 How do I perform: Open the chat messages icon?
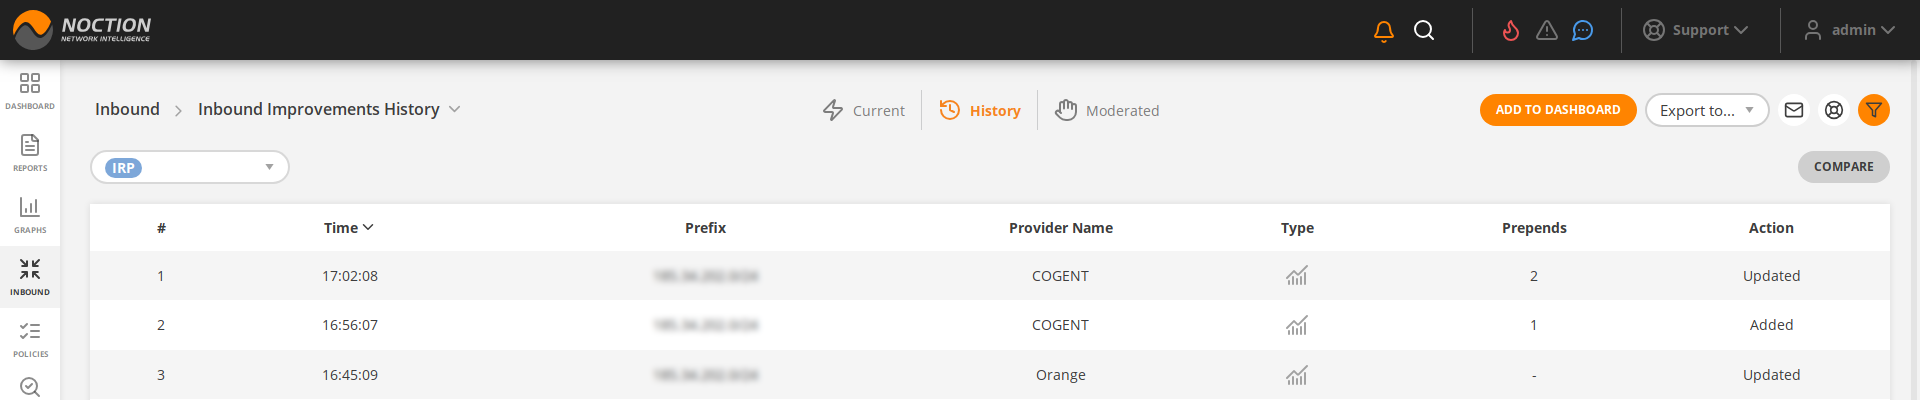[x=1582, y=31]
